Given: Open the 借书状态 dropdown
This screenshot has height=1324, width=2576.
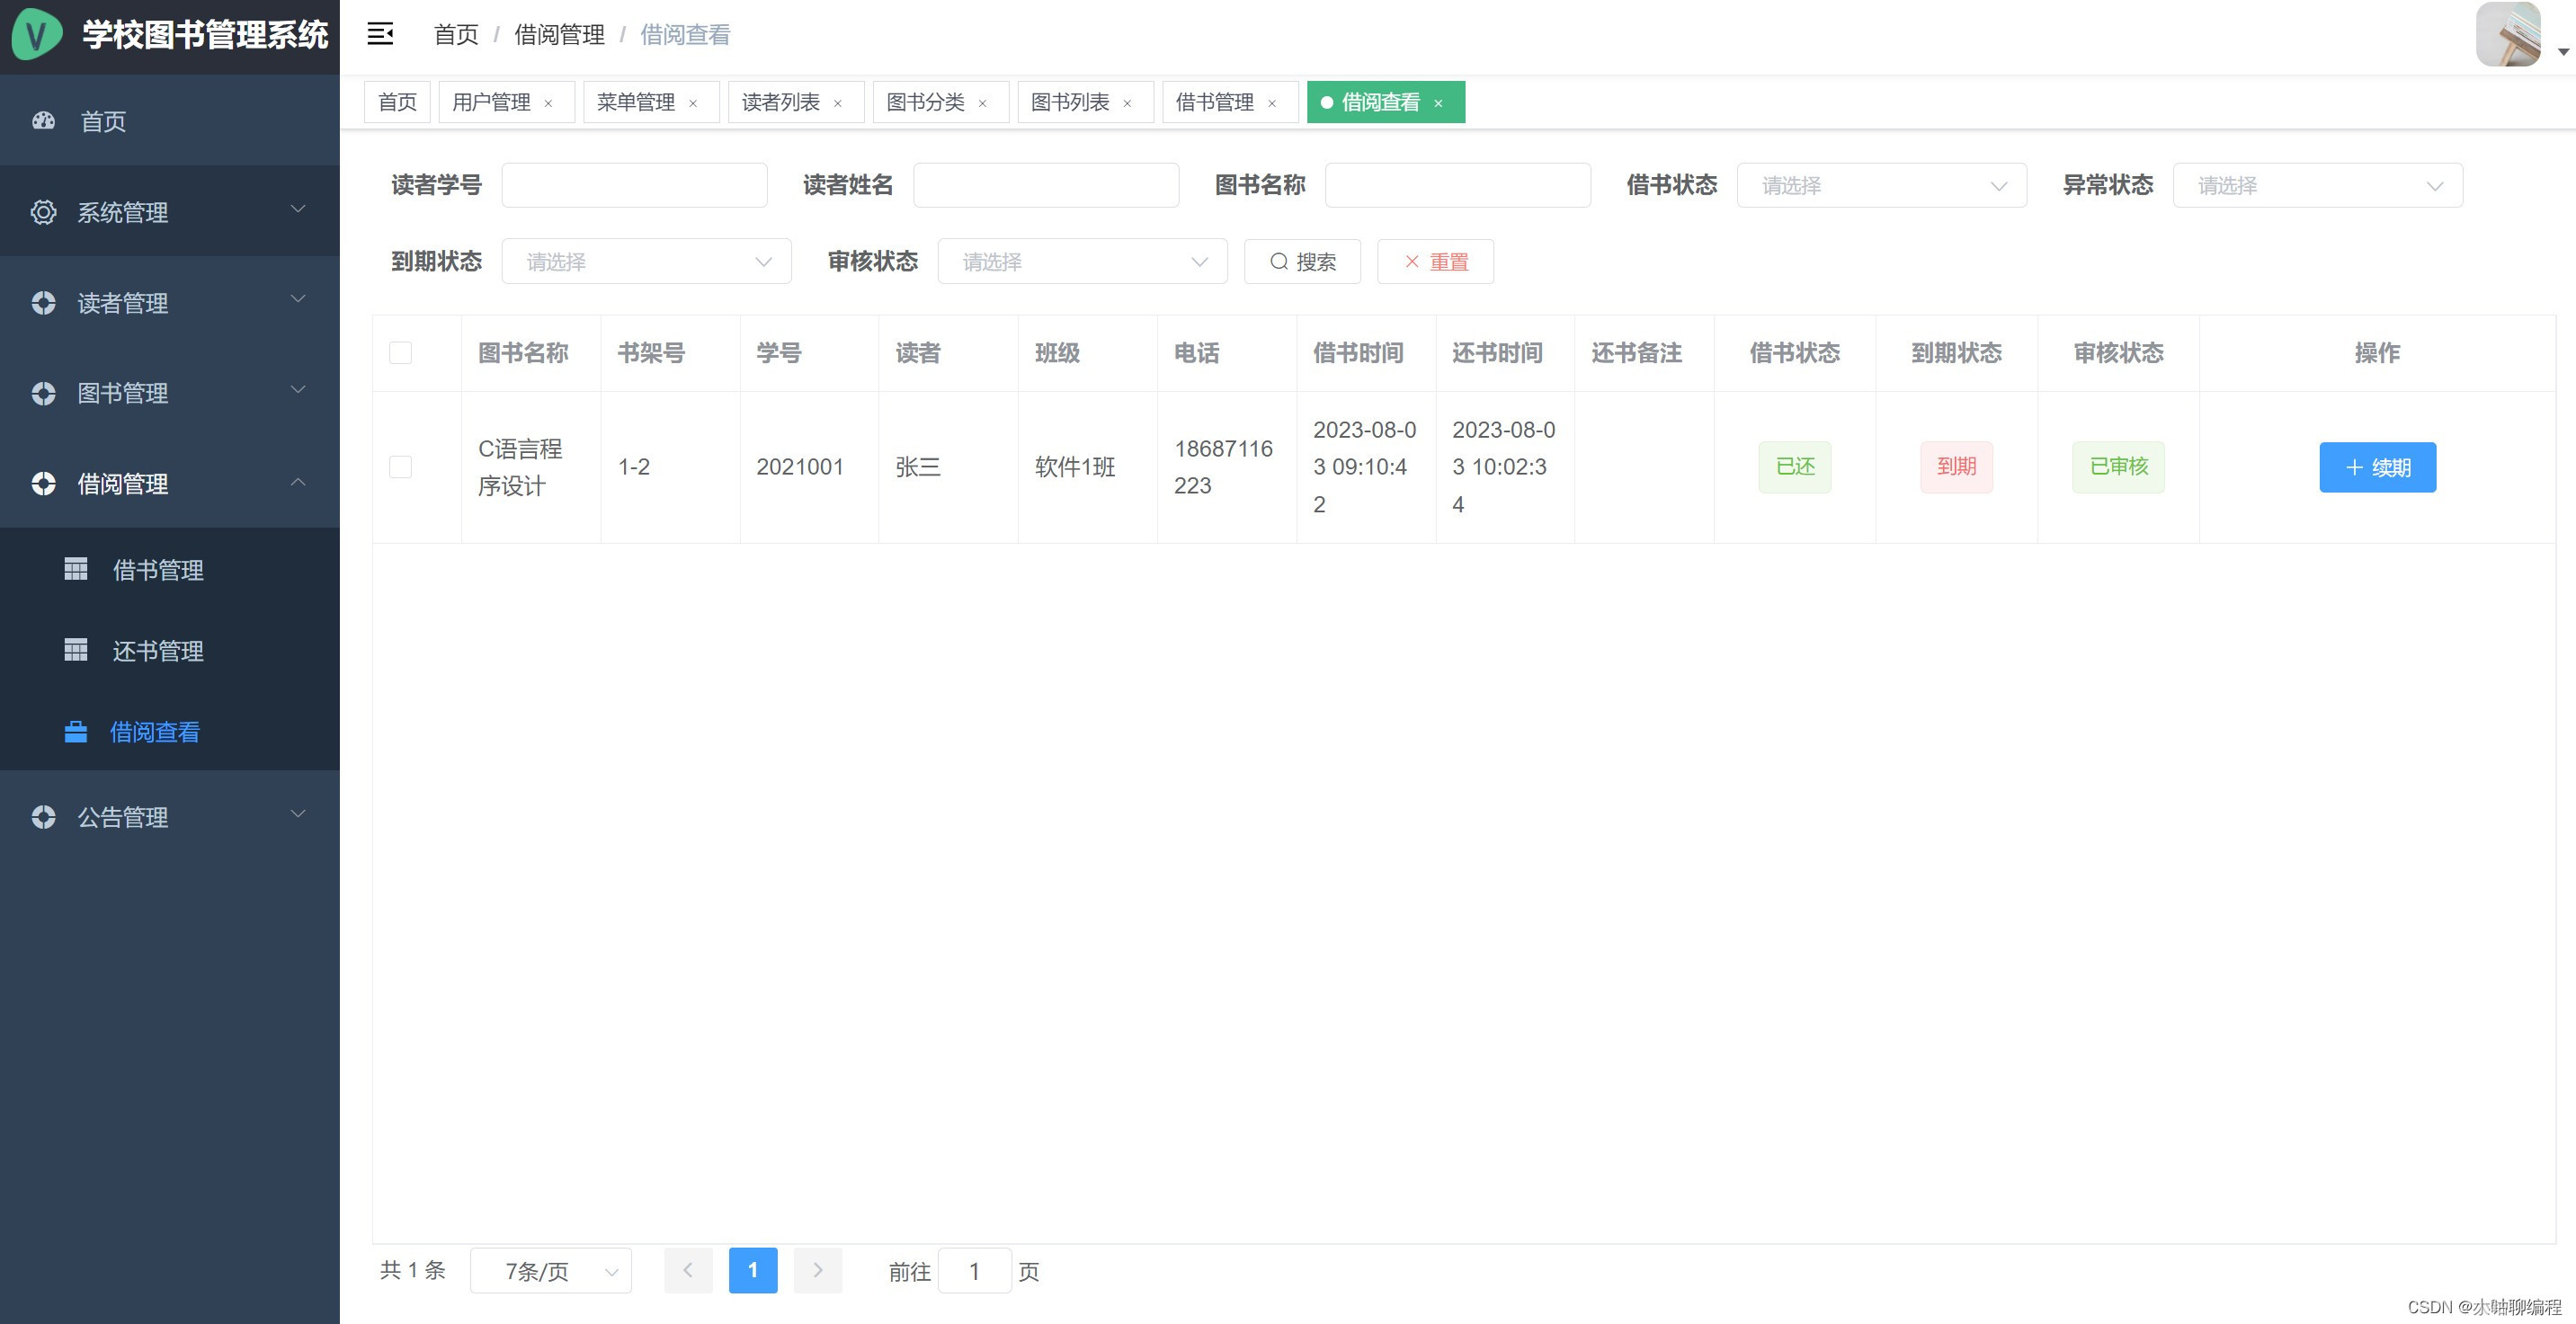Looking at the screenshot, I should [1881, 186].
